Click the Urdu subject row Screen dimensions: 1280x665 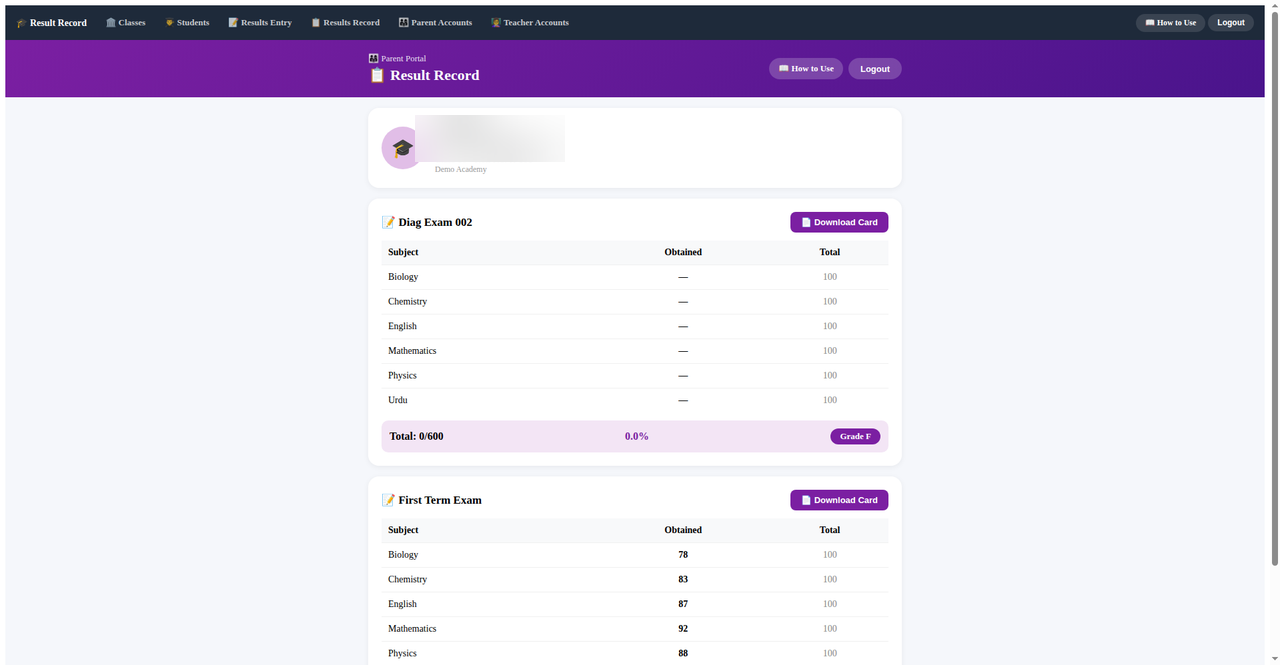point(635,400)
